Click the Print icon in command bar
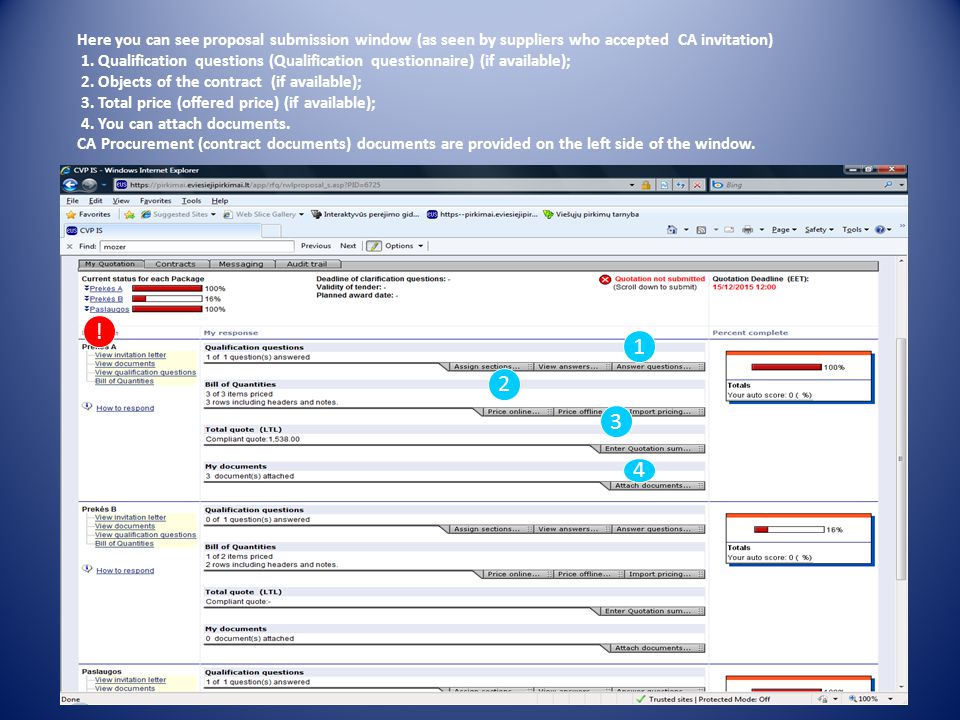The image size is (960, 720). (x=747, y=230)
